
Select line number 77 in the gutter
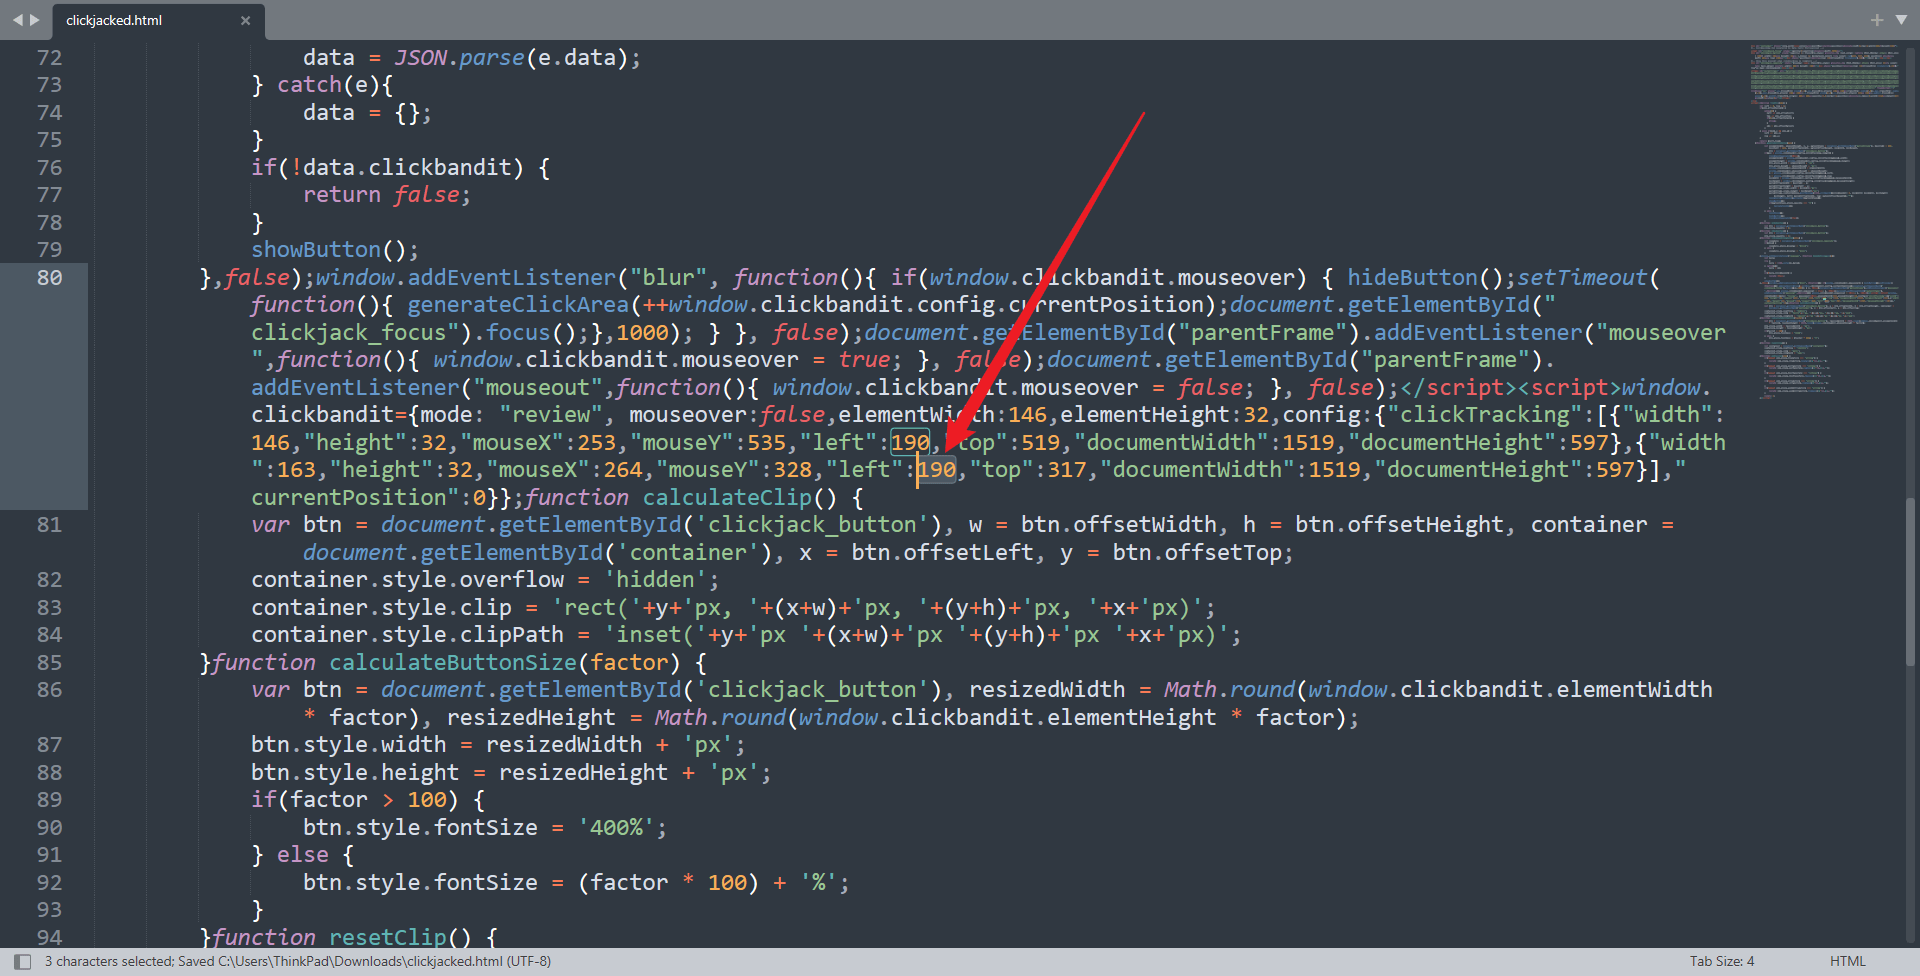click(49, 195)
